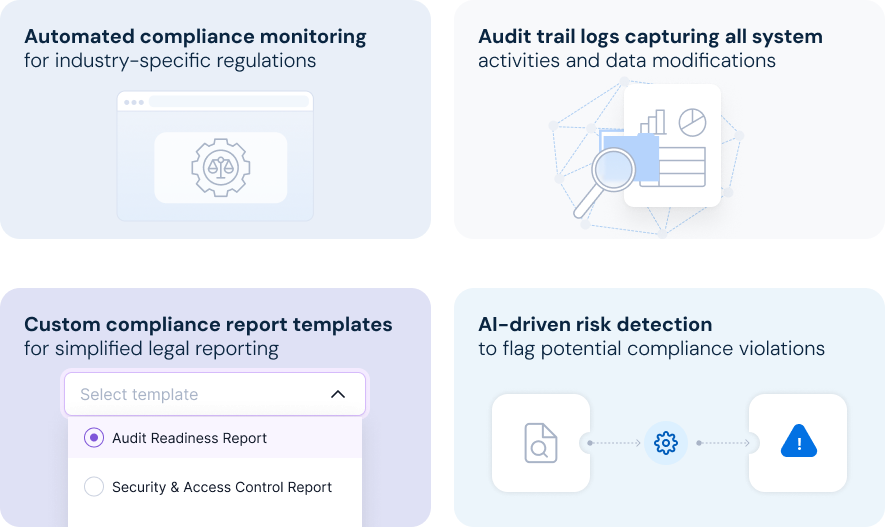885x527 pixels.
Task: Click the blue warning triangle alert icon
Action: pos(799,441)
